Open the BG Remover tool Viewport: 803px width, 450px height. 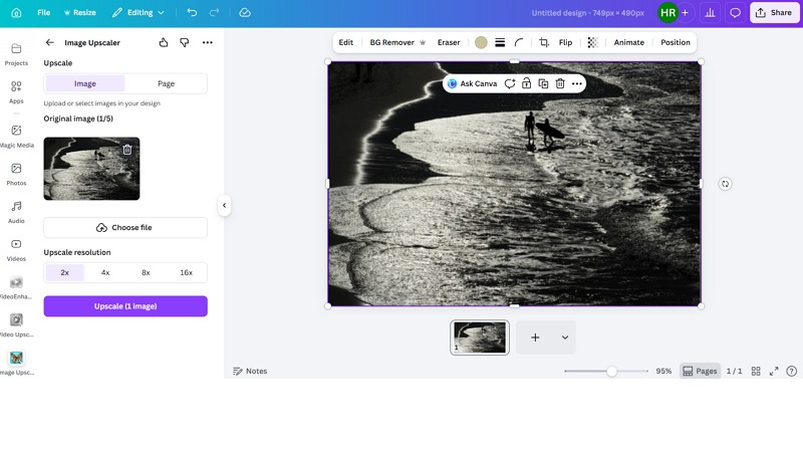coord(397,42)
